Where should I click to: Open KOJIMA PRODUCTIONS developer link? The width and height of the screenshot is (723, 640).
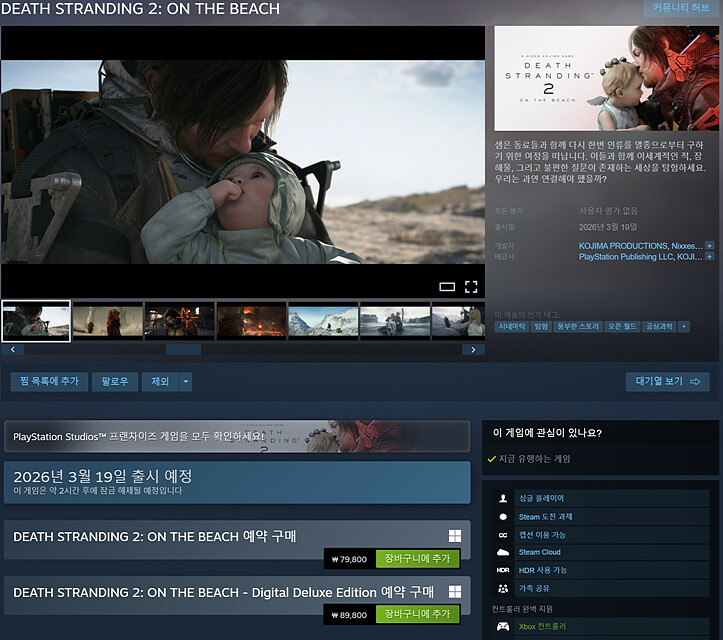pyautogui.click(x=623, y=246)
